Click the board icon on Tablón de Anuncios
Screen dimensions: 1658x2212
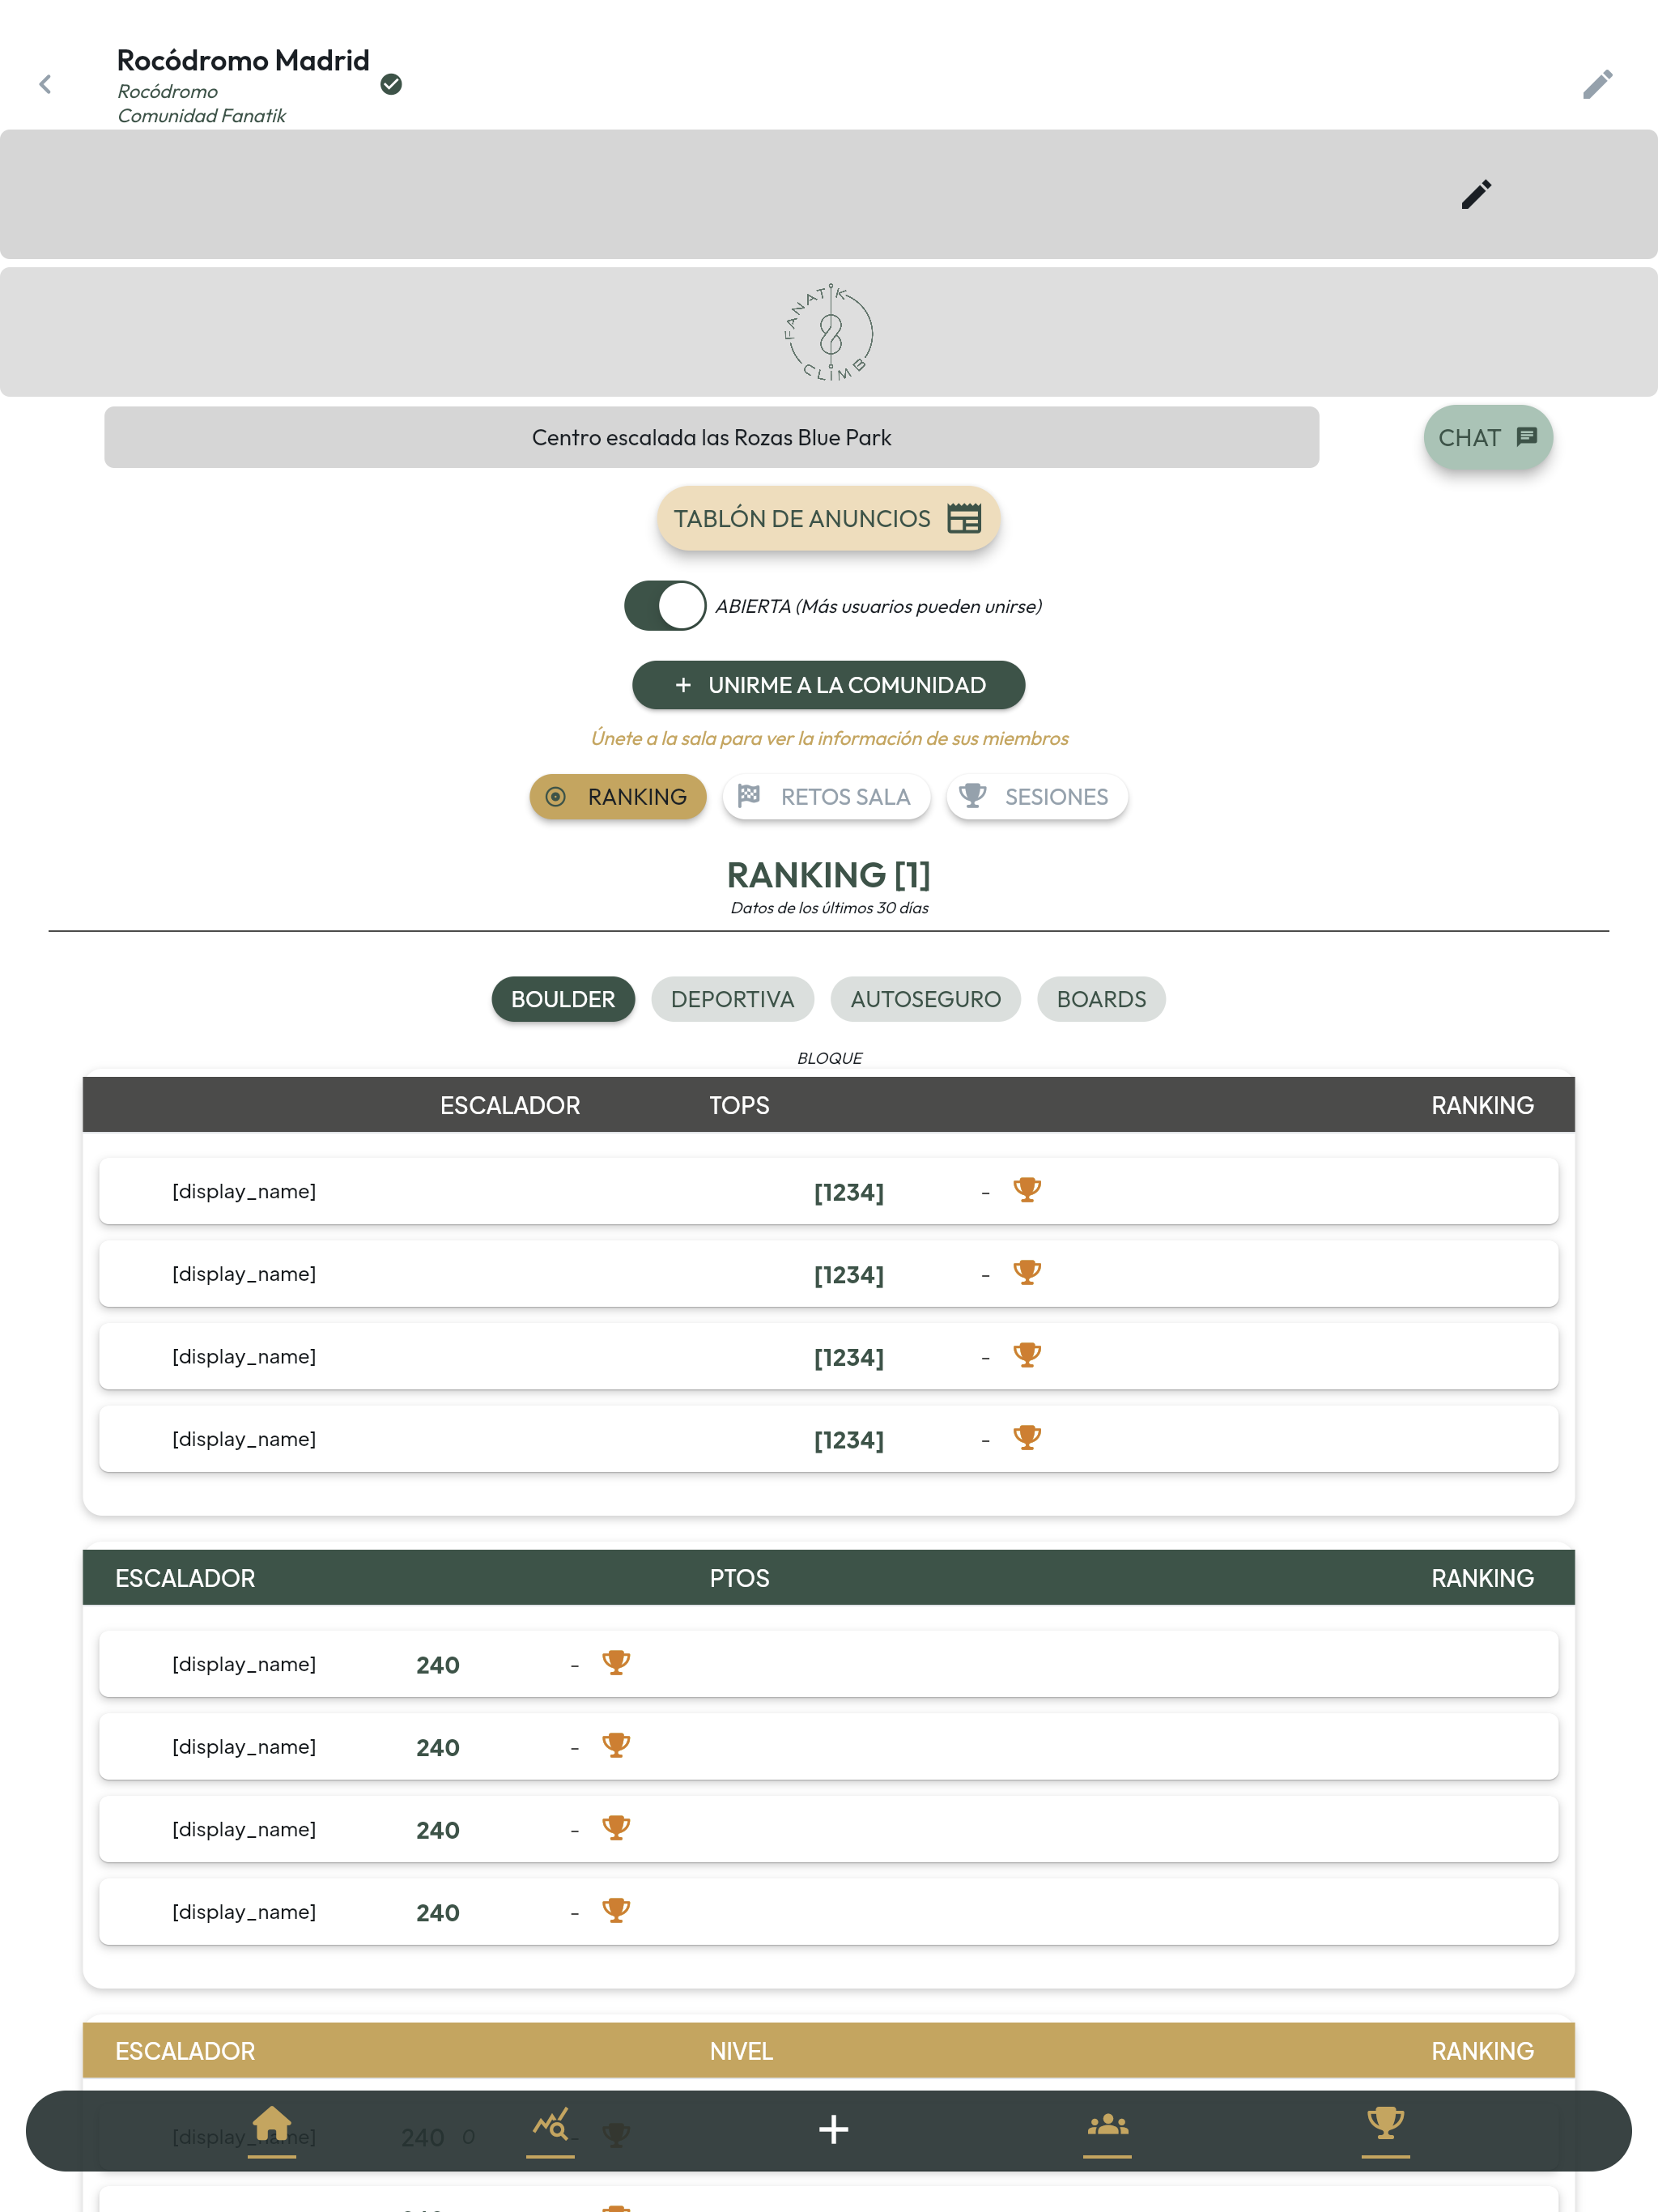pos(964,518)
